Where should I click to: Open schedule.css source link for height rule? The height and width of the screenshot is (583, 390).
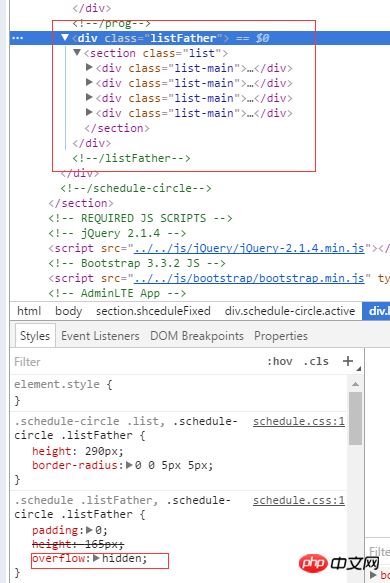299,421
